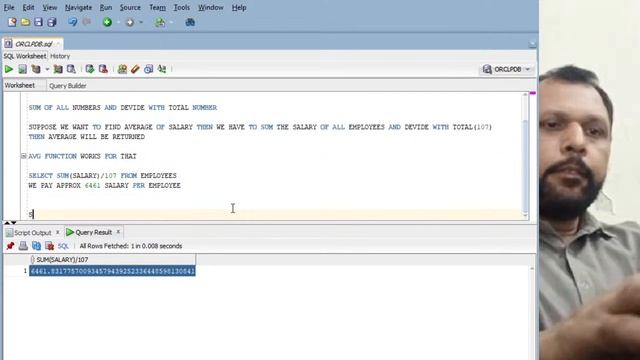The height and width of the screenshot is (360, 640).
Task: Click the Print icon in Query Result
Action: click(x=23, y=246)
